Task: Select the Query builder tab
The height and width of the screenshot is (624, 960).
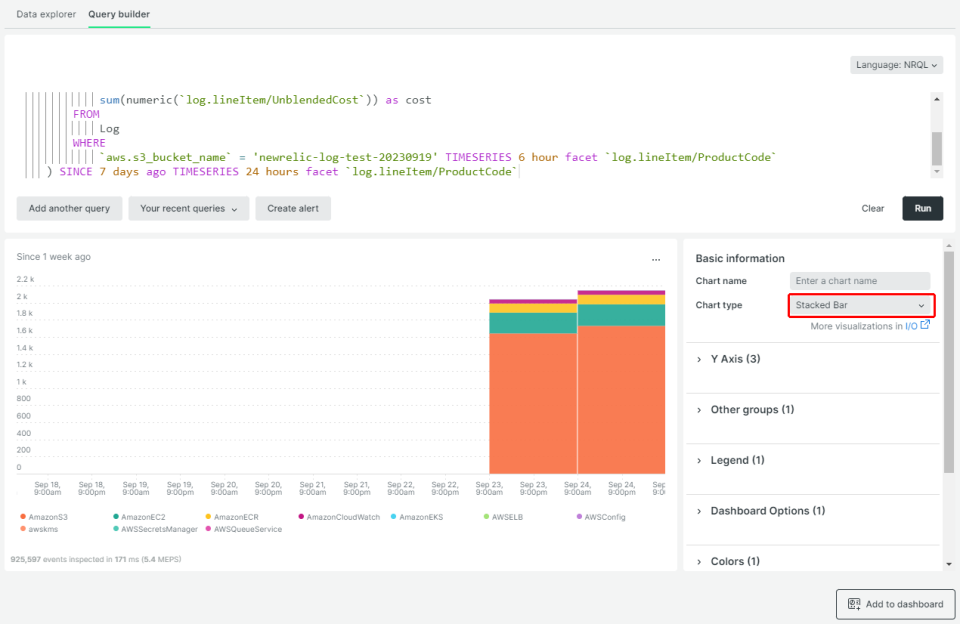Action: tap(119, 15)
